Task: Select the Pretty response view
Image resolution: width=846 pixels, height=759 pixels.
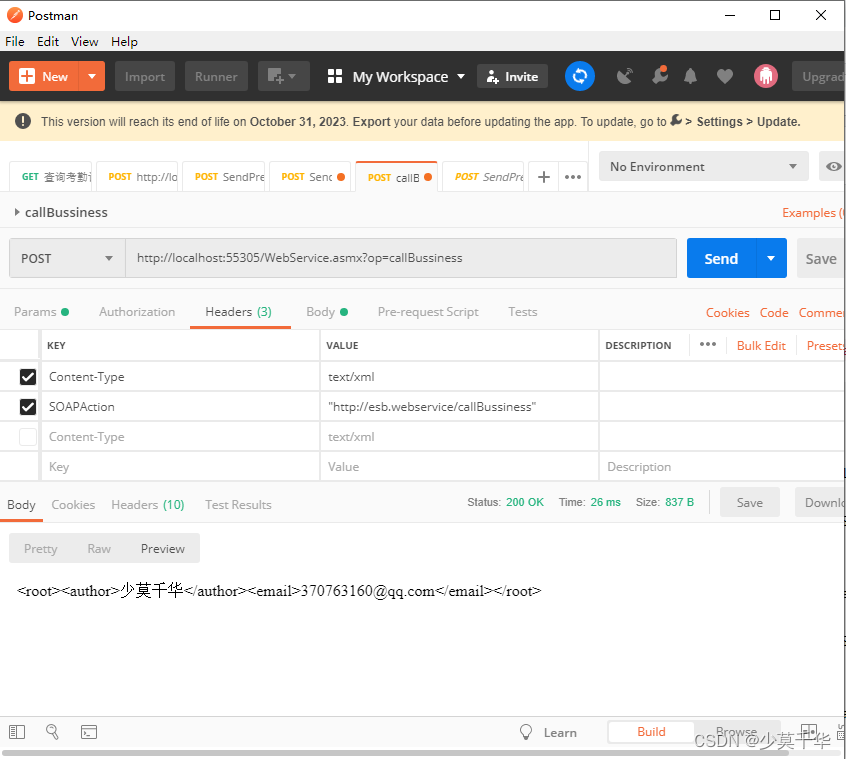Action: click(x=40, y=549)
